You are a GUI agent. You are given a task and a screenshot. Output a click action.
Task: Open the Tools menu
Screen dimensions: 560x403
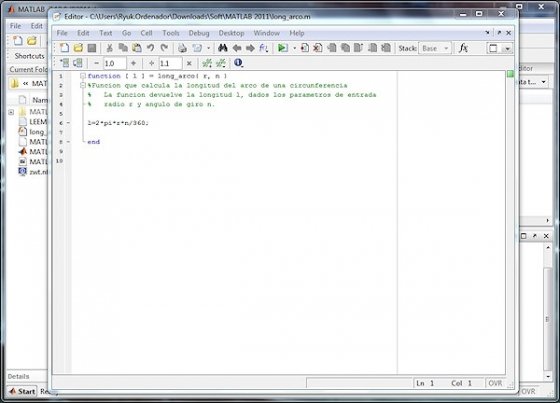coord(171,33)
